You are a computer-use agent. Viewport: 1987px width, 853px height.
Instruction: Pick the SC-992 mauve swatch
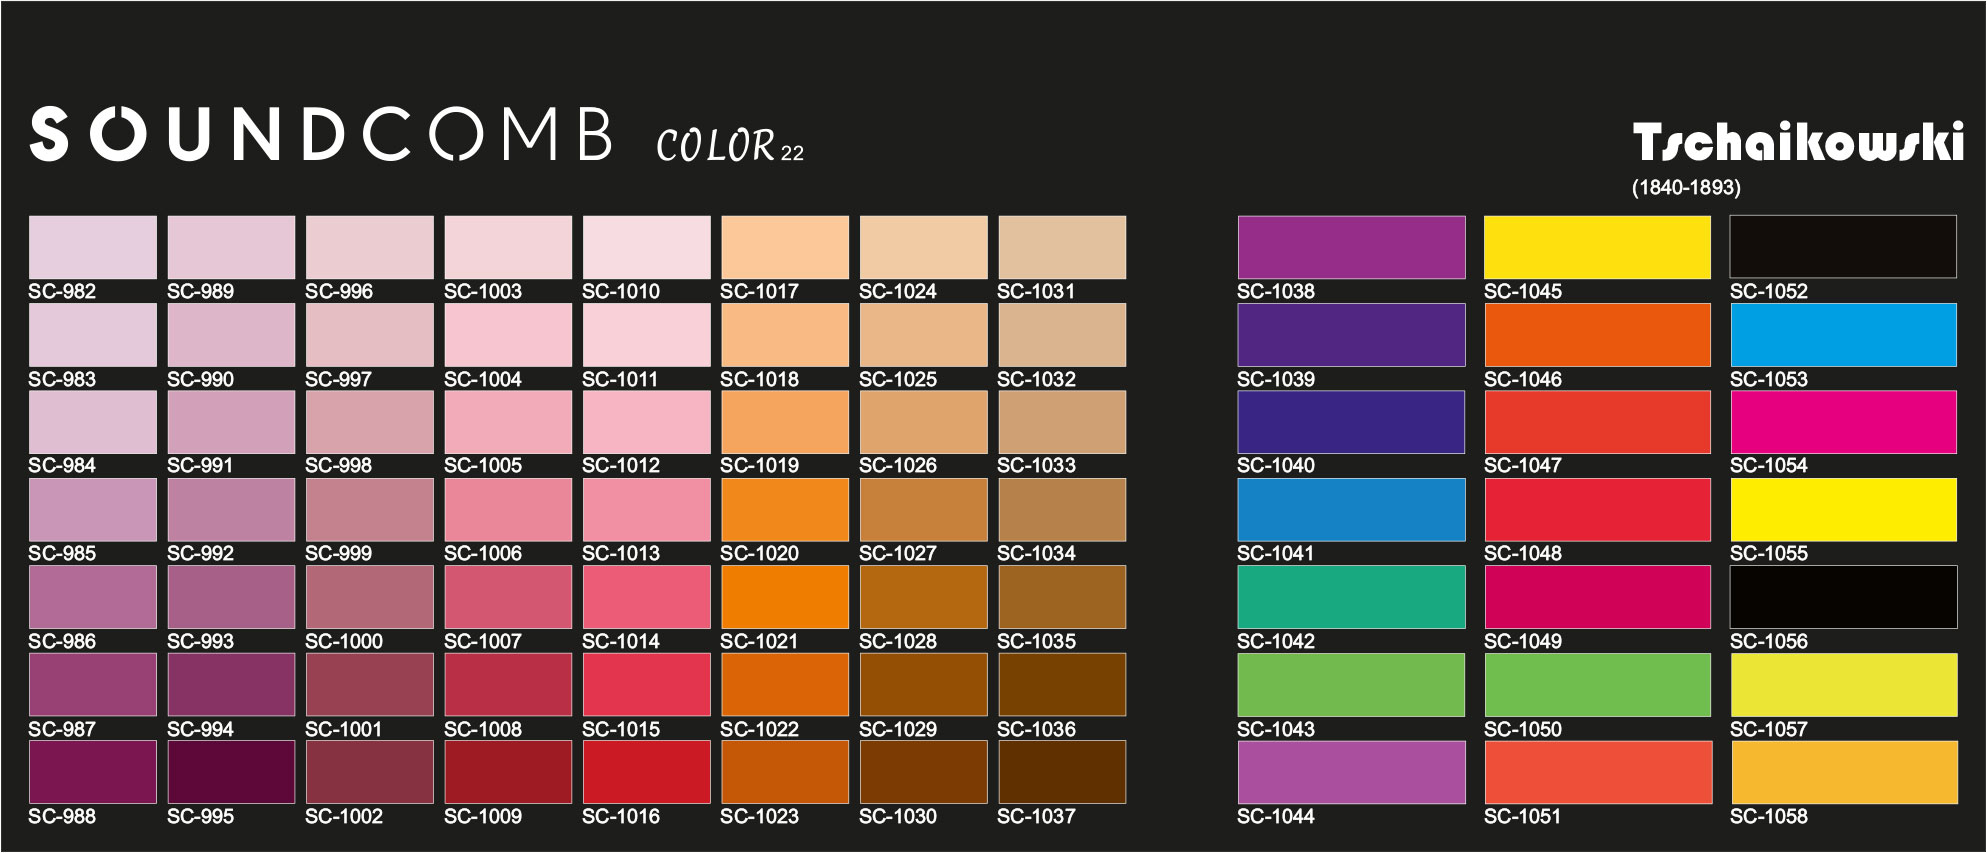coord(231,510)
